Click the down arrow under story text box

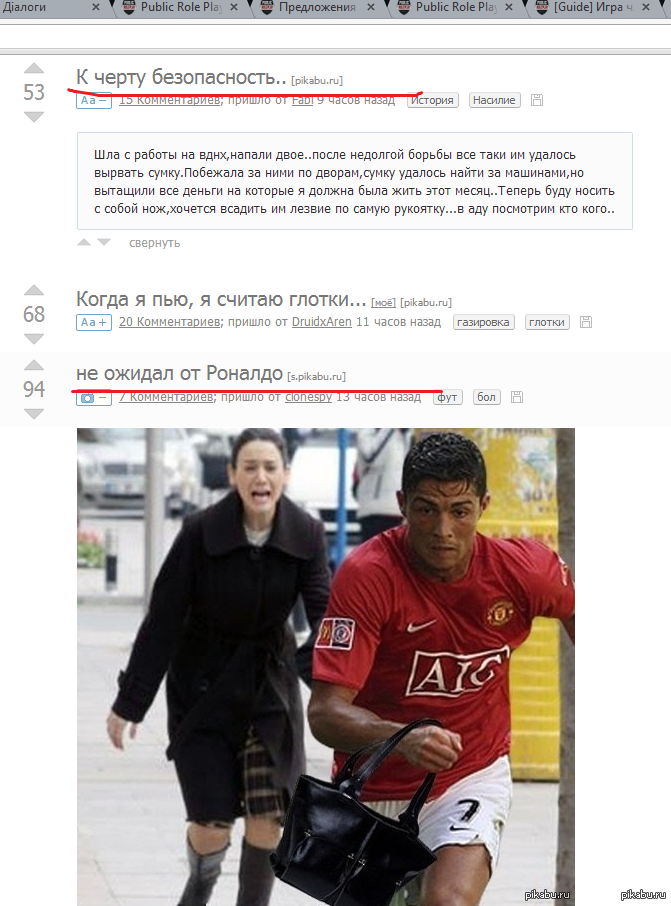point(104,242)
